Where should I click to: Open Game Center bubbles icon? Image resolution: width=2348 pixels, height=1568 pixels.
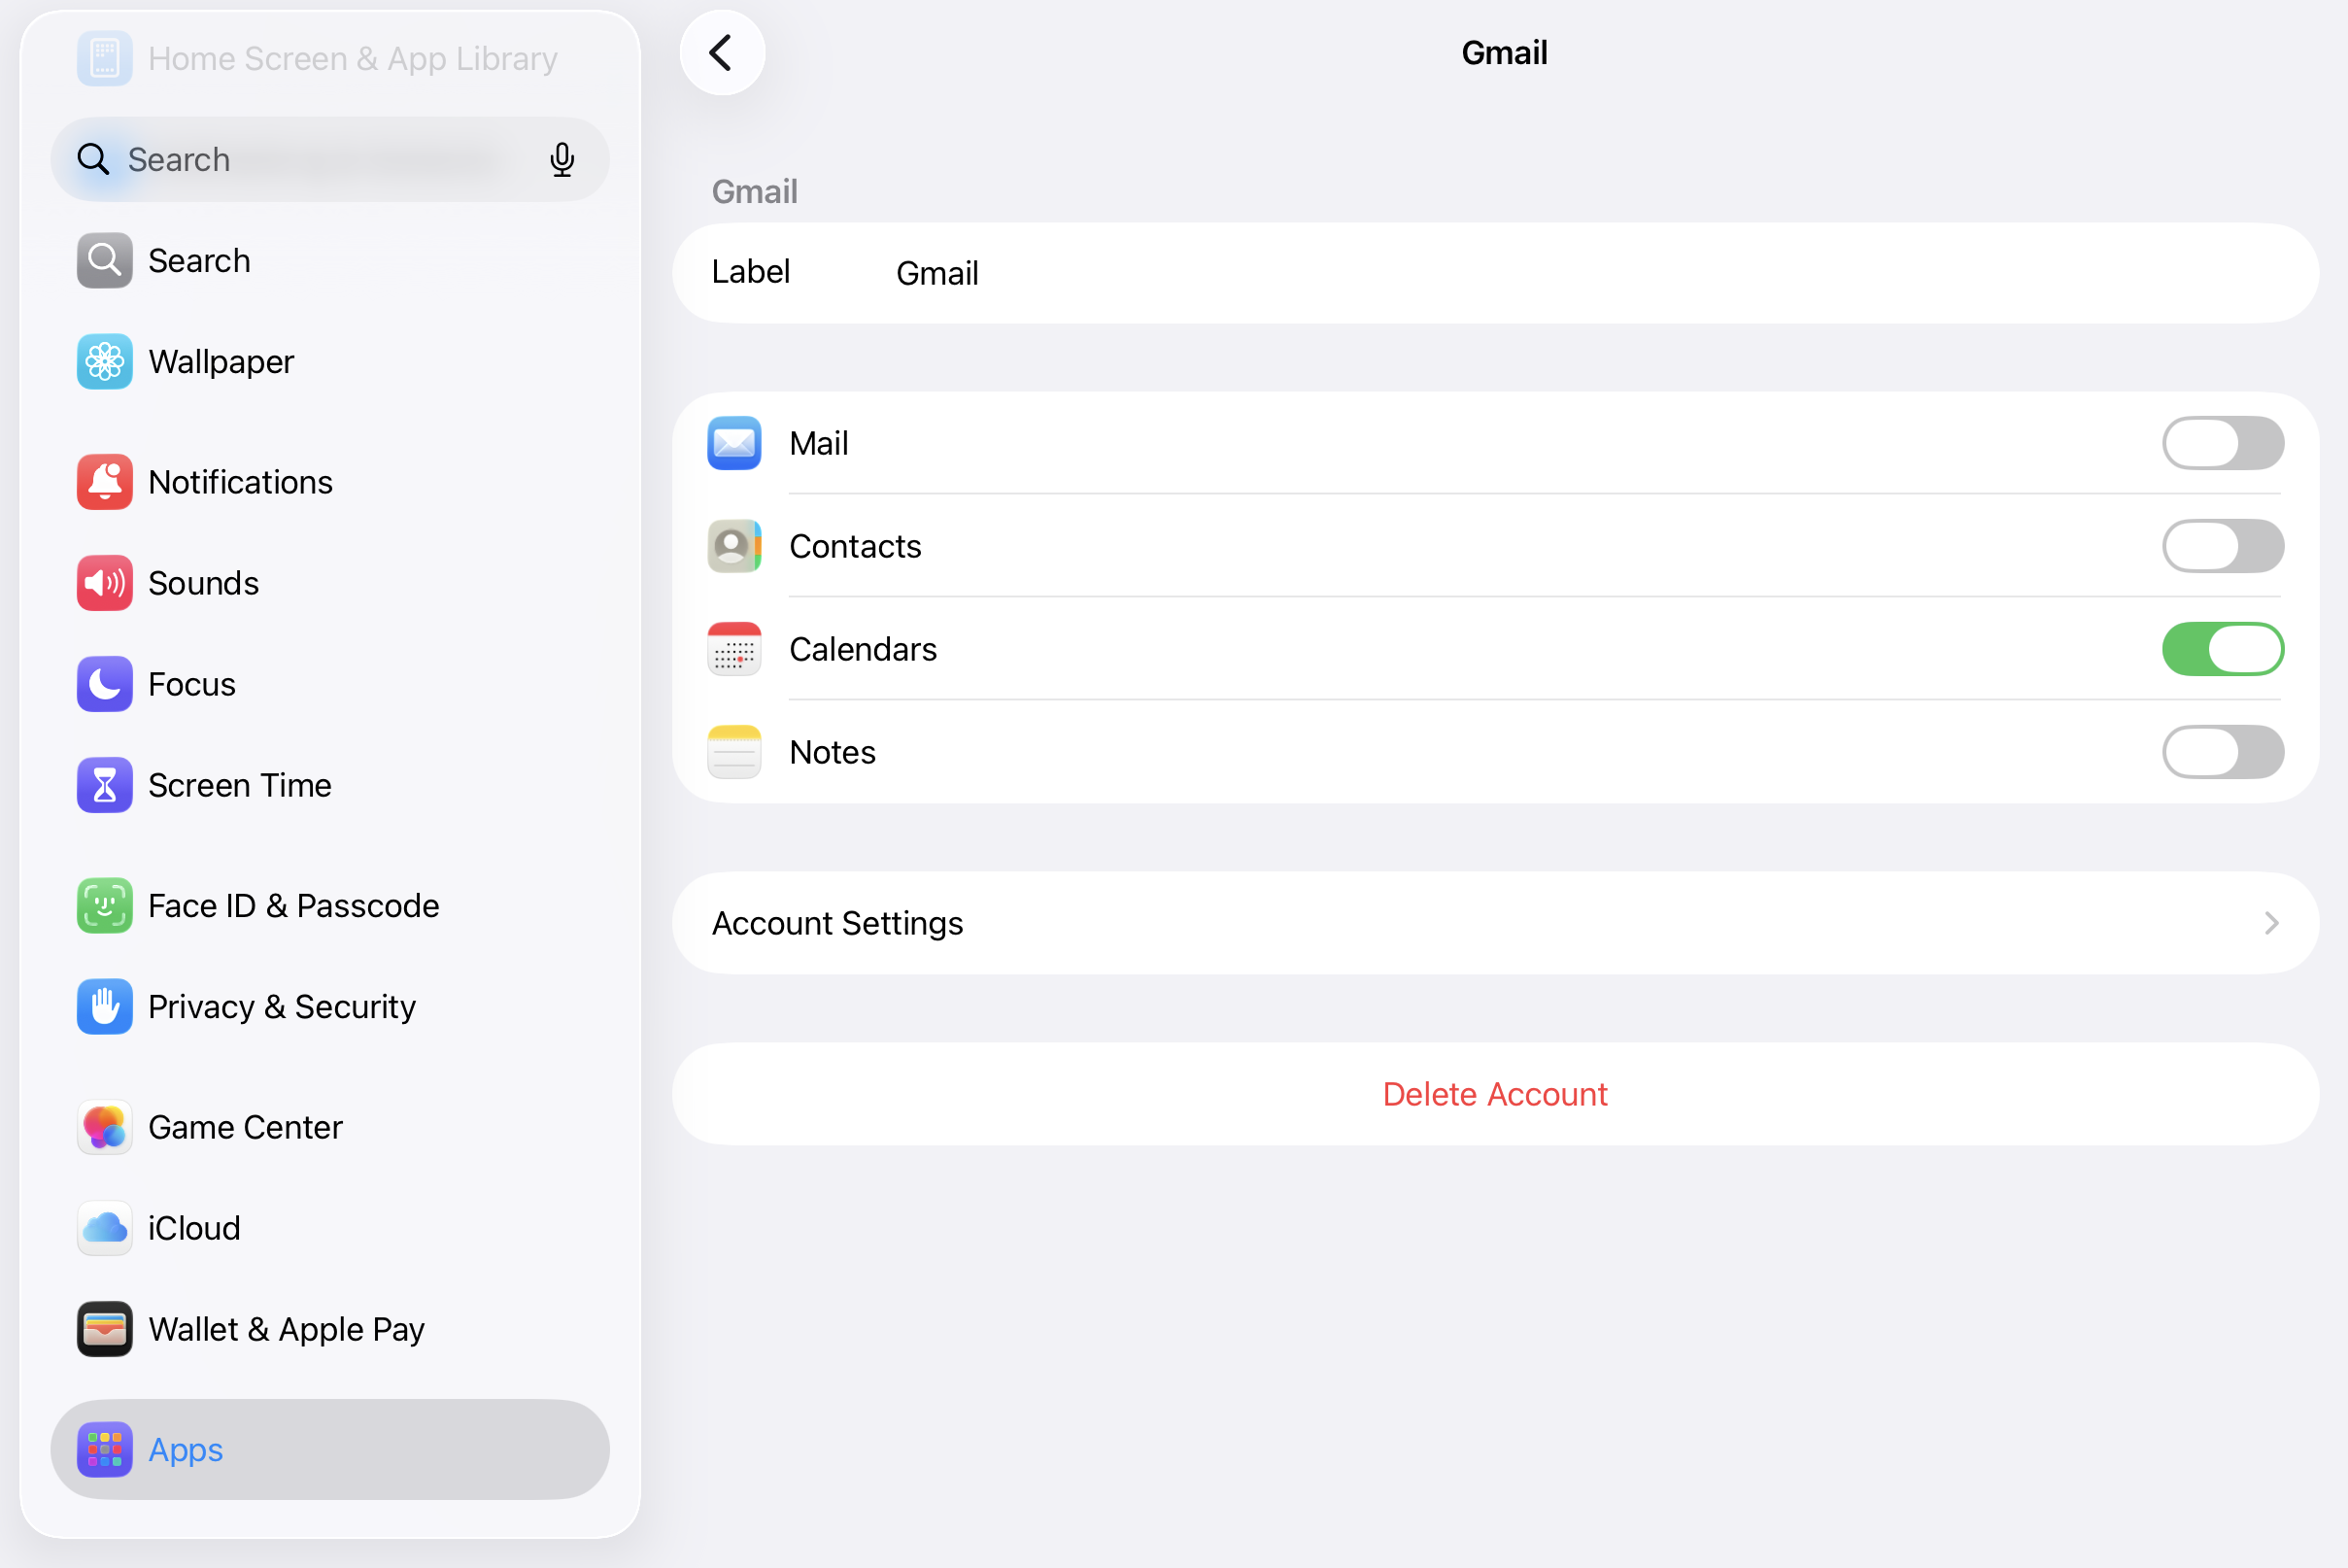pyautogui.click(x=105, y=1129)
